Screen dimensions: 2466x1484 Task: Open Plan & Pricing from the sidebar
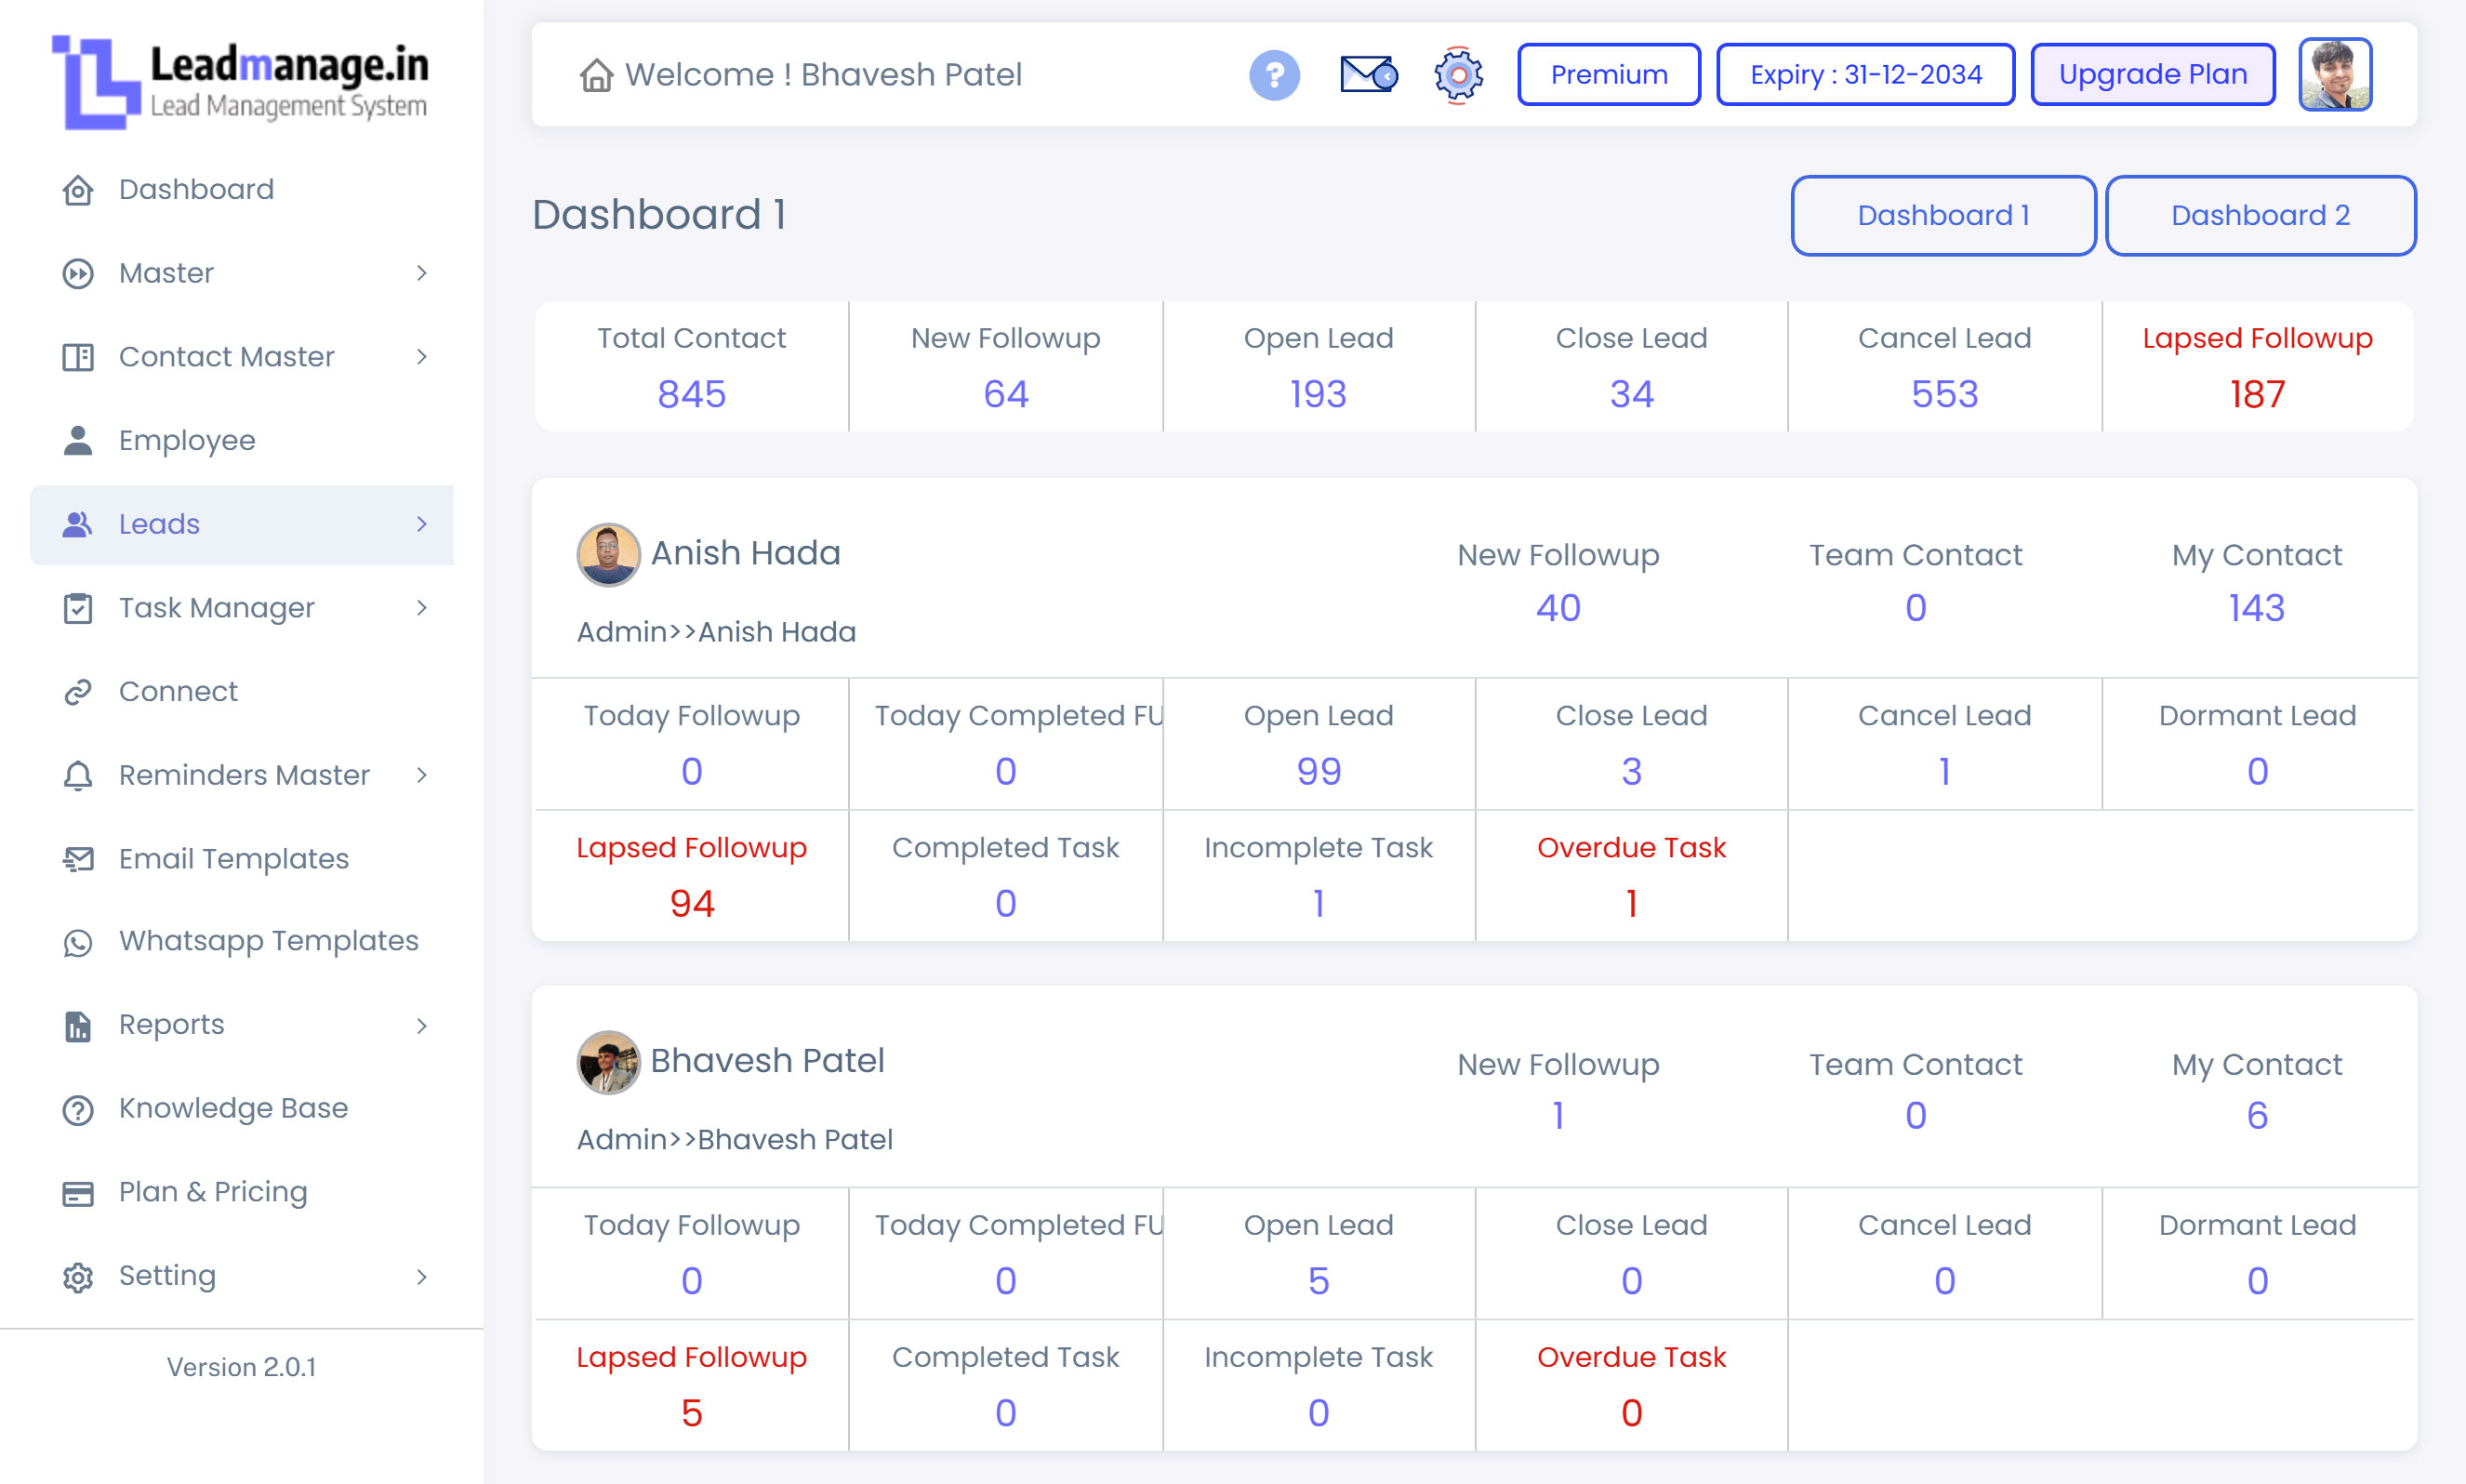click(x=212, y=1191)
